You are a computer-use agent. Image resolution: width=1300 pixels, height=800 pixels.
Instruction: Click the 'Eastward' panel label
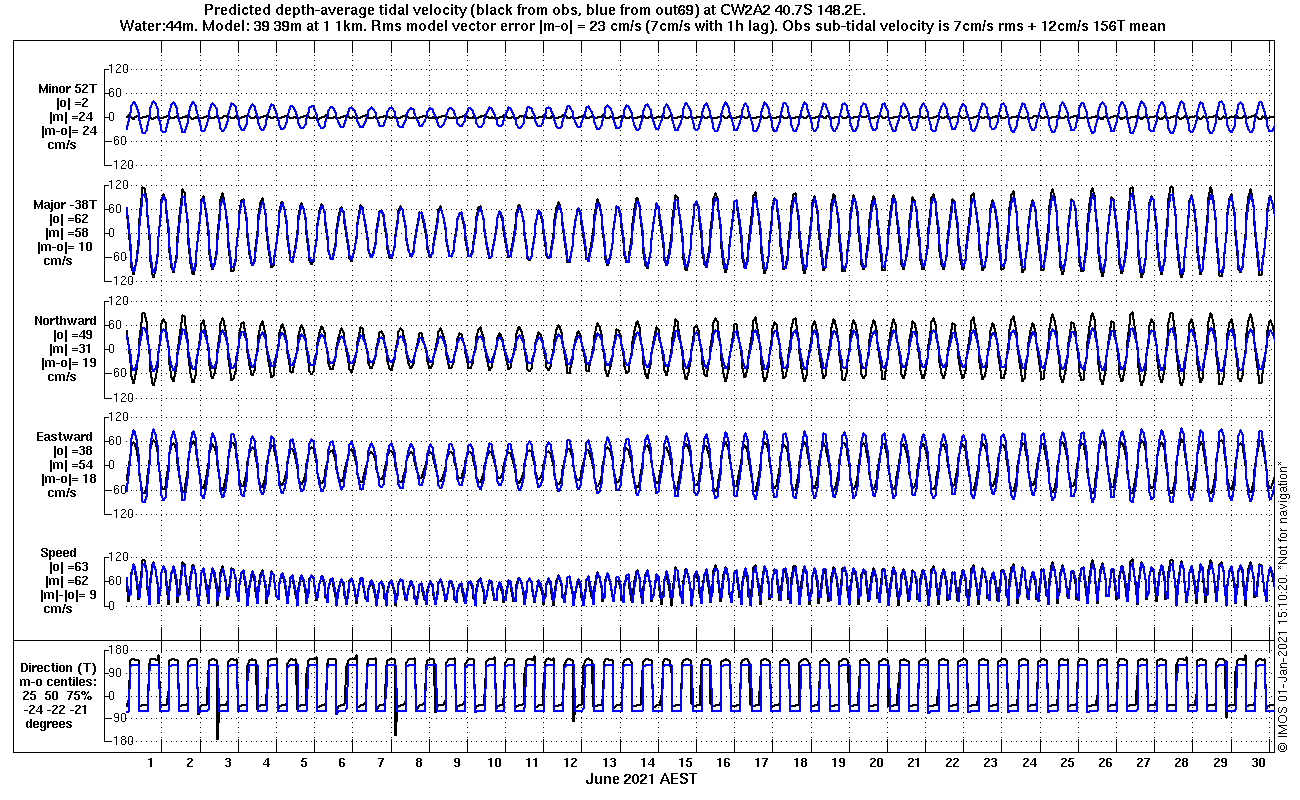pyautogui.click(x=65, y=437)
